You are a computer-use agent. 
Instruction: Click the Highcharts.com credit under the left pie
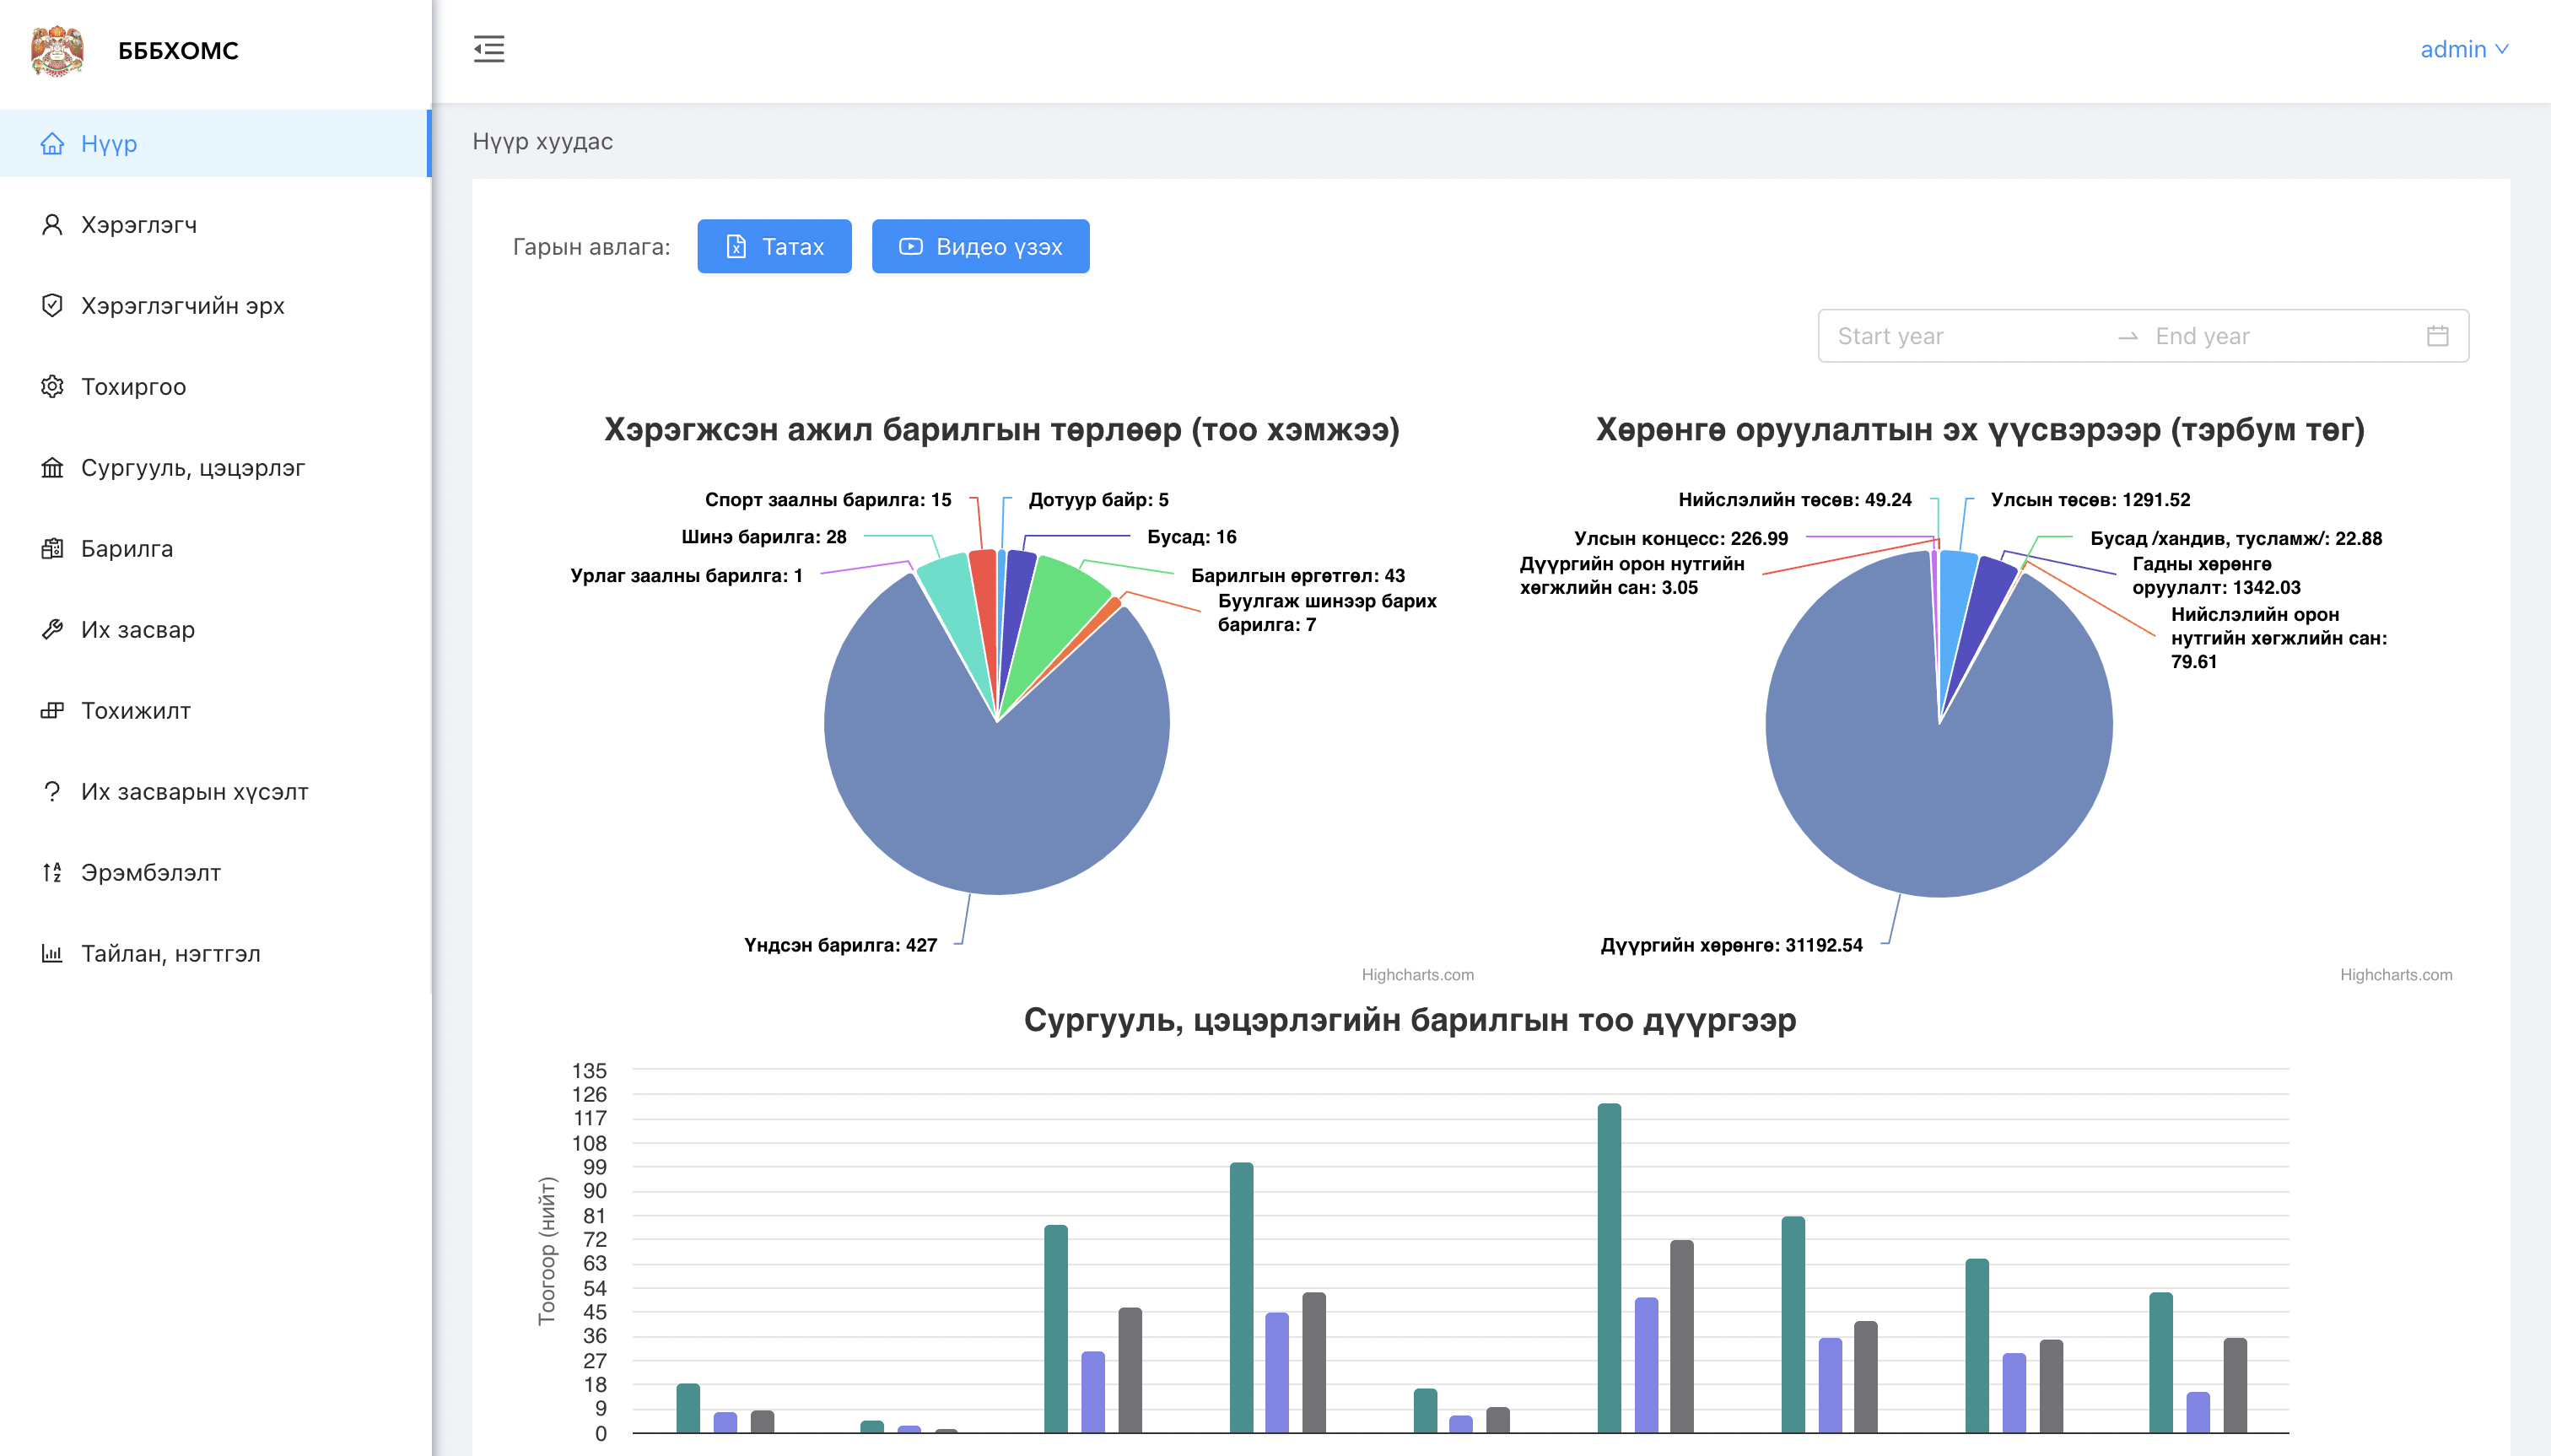(1417, 975)
